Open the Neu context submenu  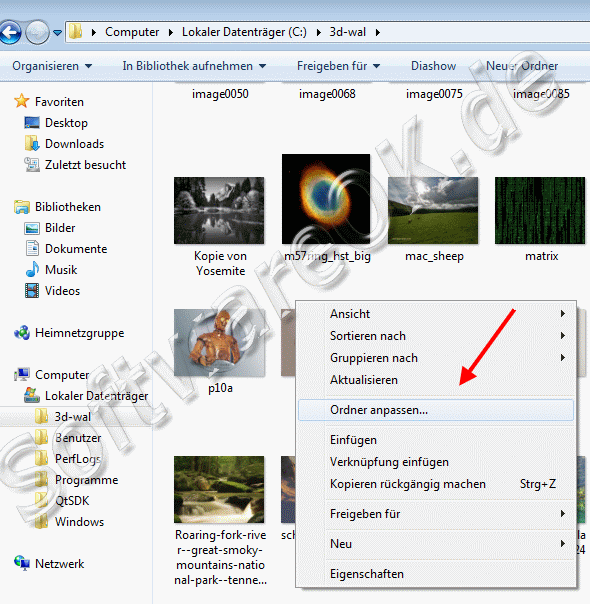point(436,544)
